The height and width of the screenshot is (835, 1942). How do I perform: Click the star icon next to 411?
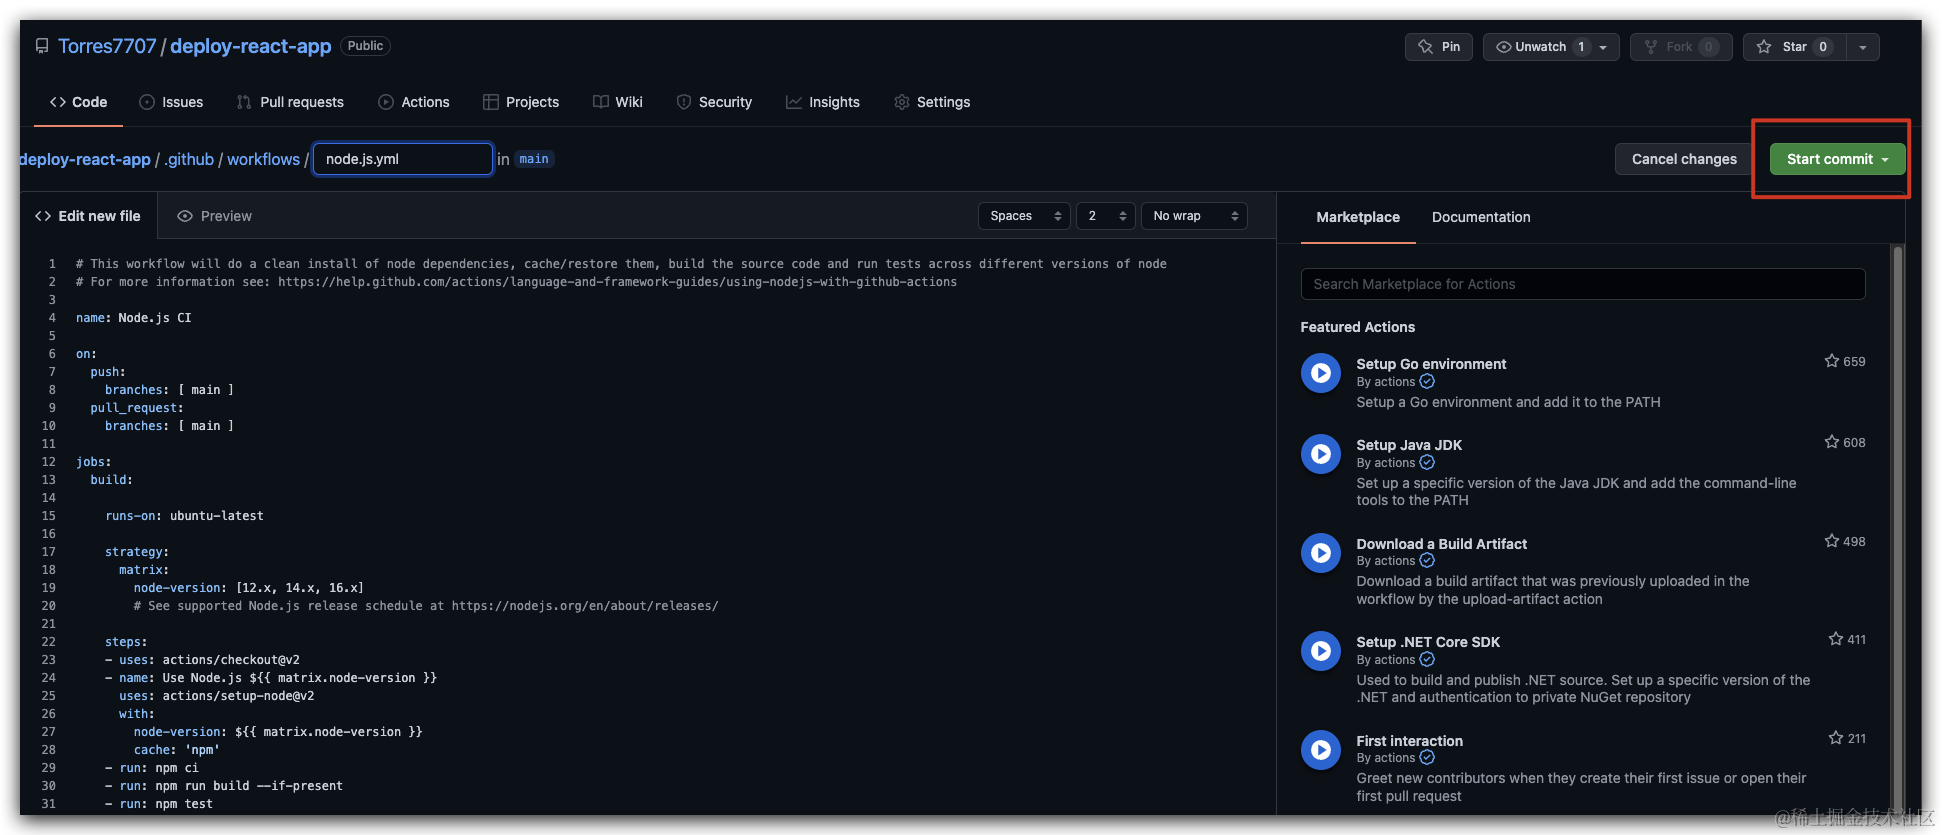pos(1836,639)
